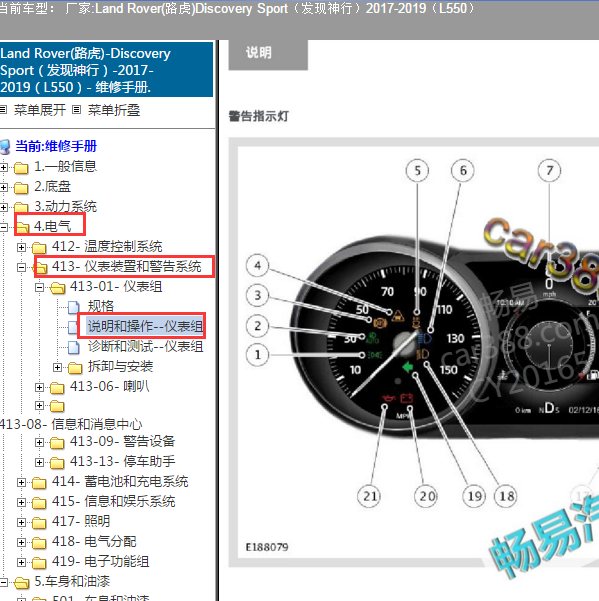Select the 413- 仪表装置和警告系统 label

click(126, 266)
